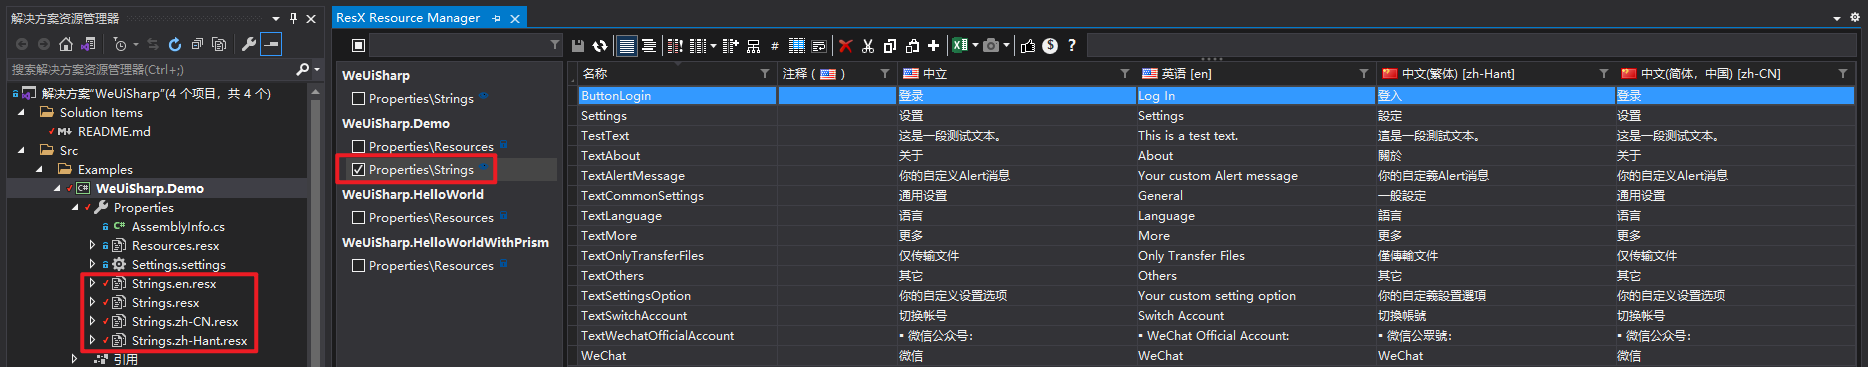1868x367 pixels.
Task: Click the Paste clipboard icon in ResX toolbar
Action: 912,45
